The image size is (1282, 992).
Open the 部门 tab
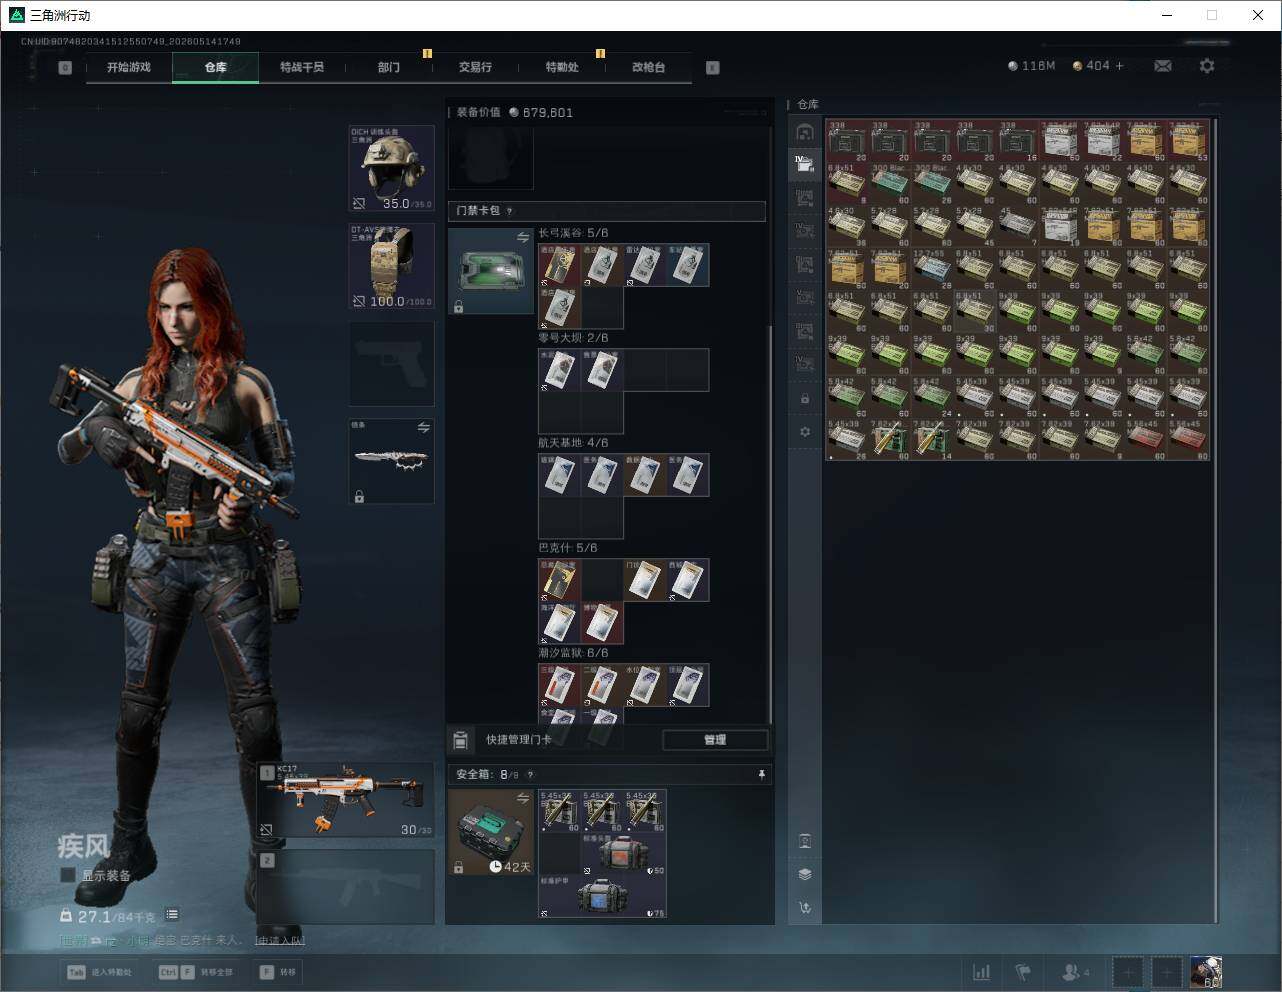pos(389,67)
